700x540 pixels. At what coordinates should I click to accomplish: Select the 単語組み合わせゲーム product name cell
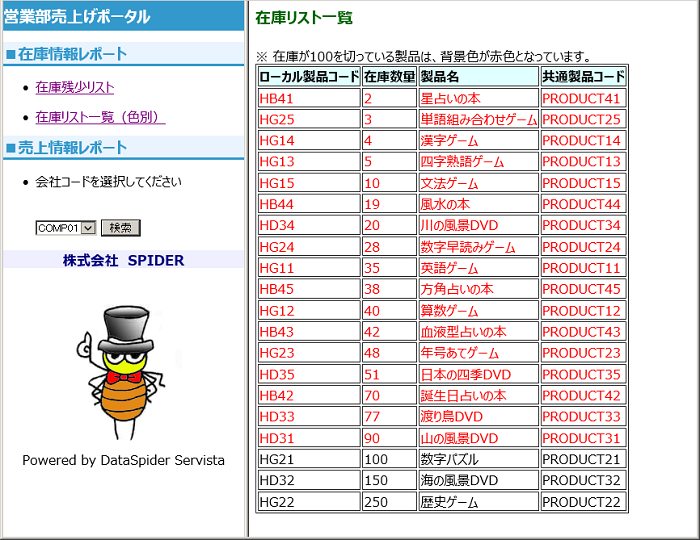[478, 120]
